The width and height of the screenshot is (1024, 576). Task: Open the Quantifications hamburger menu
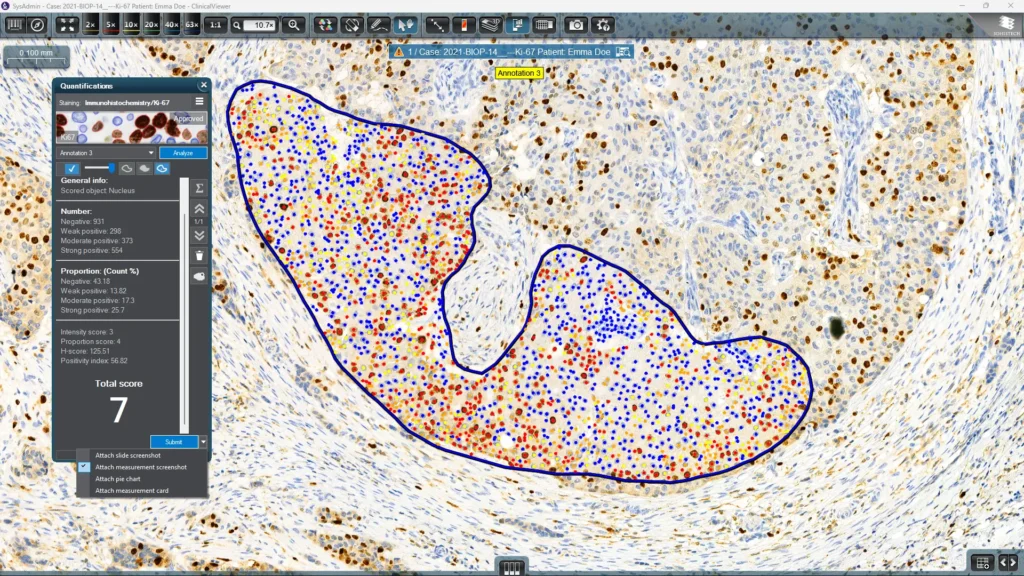[199, 102]
